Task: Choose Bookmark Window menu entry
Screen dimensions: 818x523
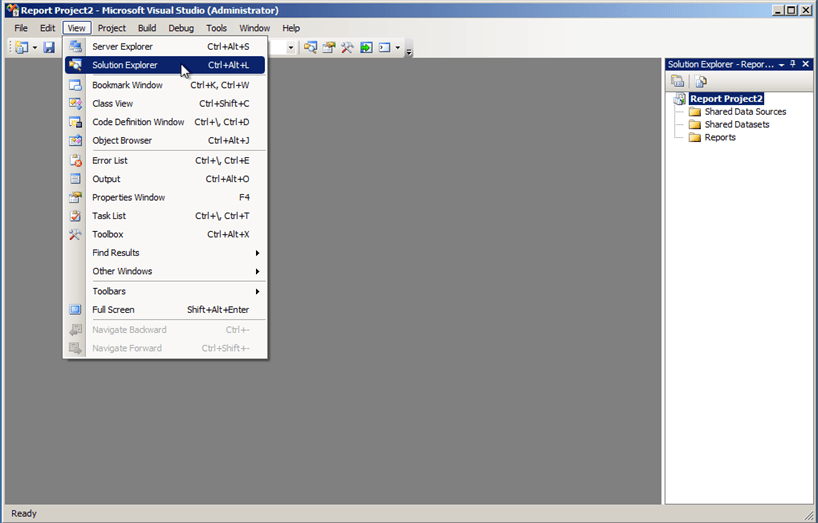Action: click(165, 85)
